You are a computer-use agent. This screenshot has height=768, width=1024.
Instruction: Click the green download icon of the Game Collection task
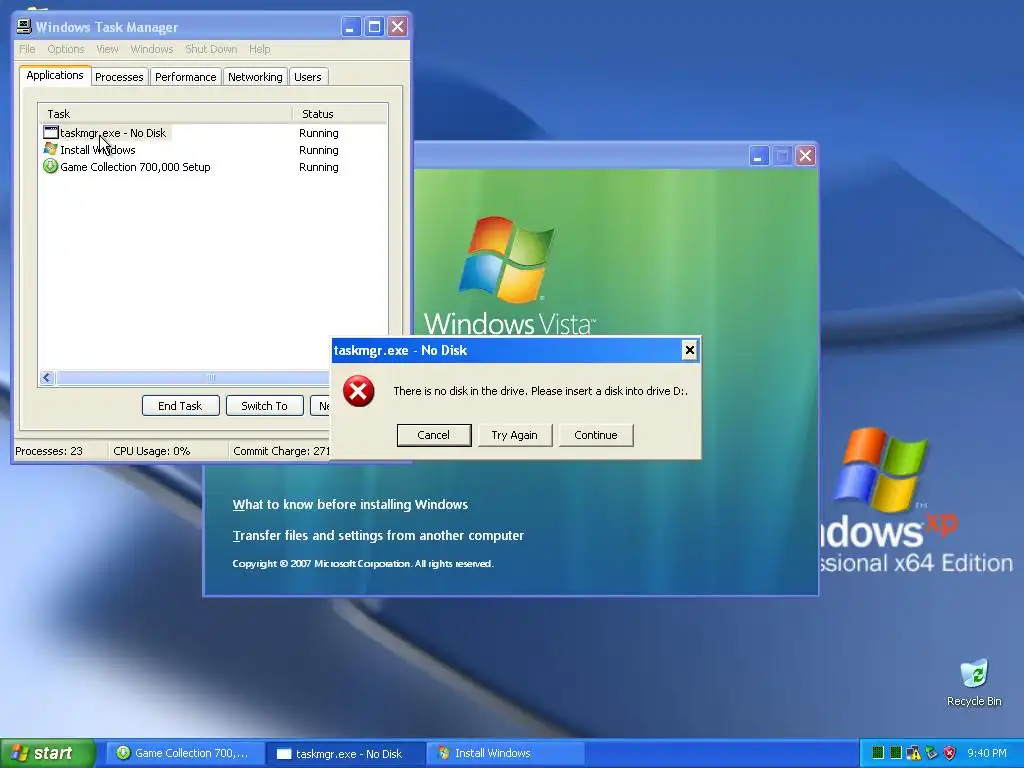50,167
